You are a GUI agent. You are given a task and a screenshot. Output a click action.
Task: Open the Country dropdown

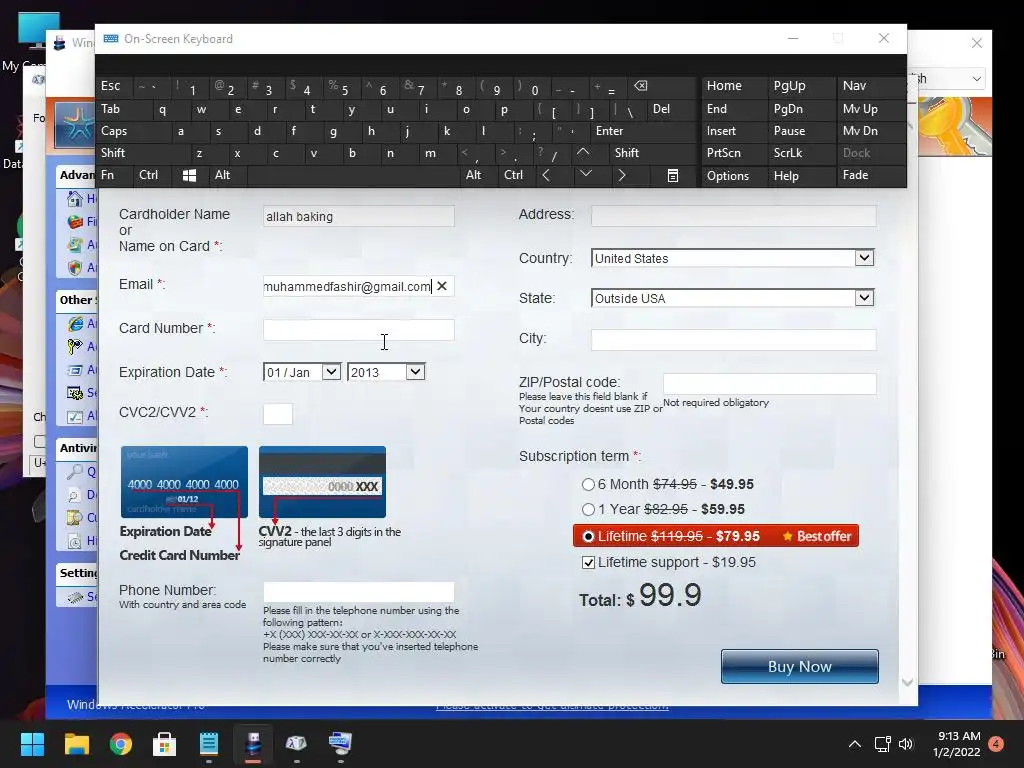point(864,258)
